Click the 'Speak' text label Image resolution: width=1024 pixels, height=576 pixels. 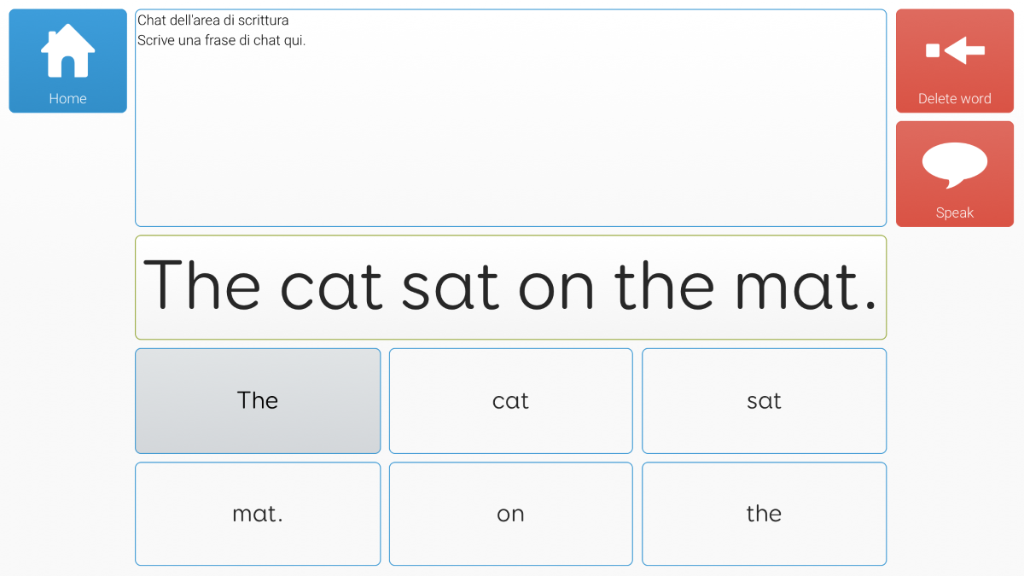(x=955, y=213)
